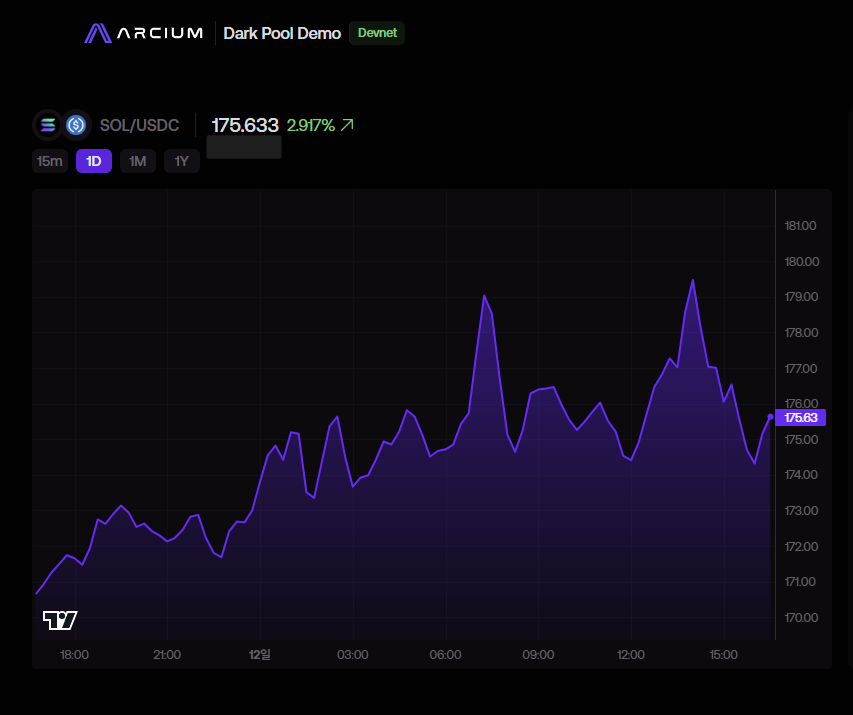Click the 09:00 time axis label
Image resolution: width=853 pixels, height=715 pixels.
pos(538,655)
